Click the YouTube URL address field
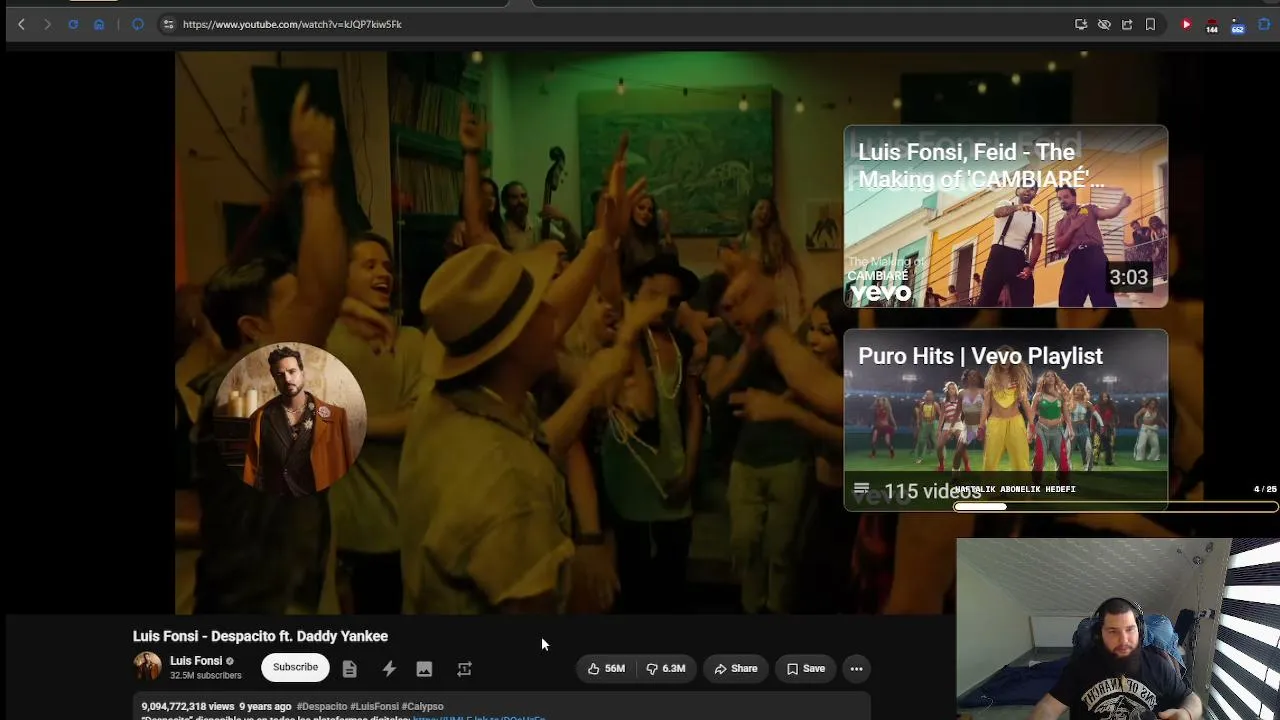The image size is (1280, 720). [292, 24]
